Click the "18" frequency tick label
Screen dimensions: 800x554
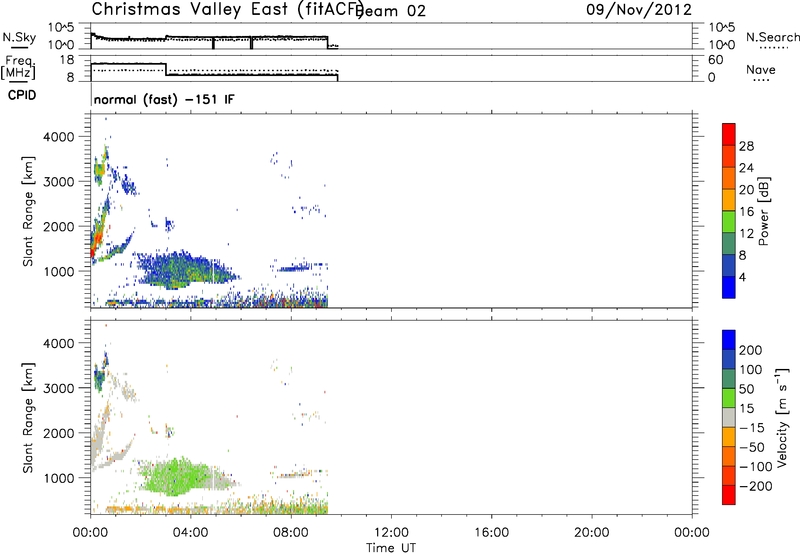67,60
